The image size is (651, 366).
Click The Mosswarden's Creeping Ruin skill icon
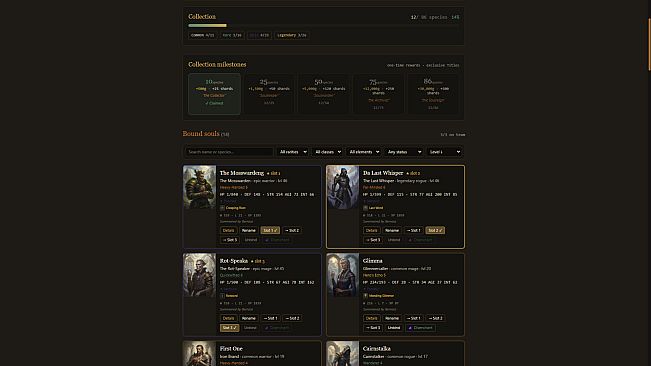pyautogui.click(x=222, y=208)
